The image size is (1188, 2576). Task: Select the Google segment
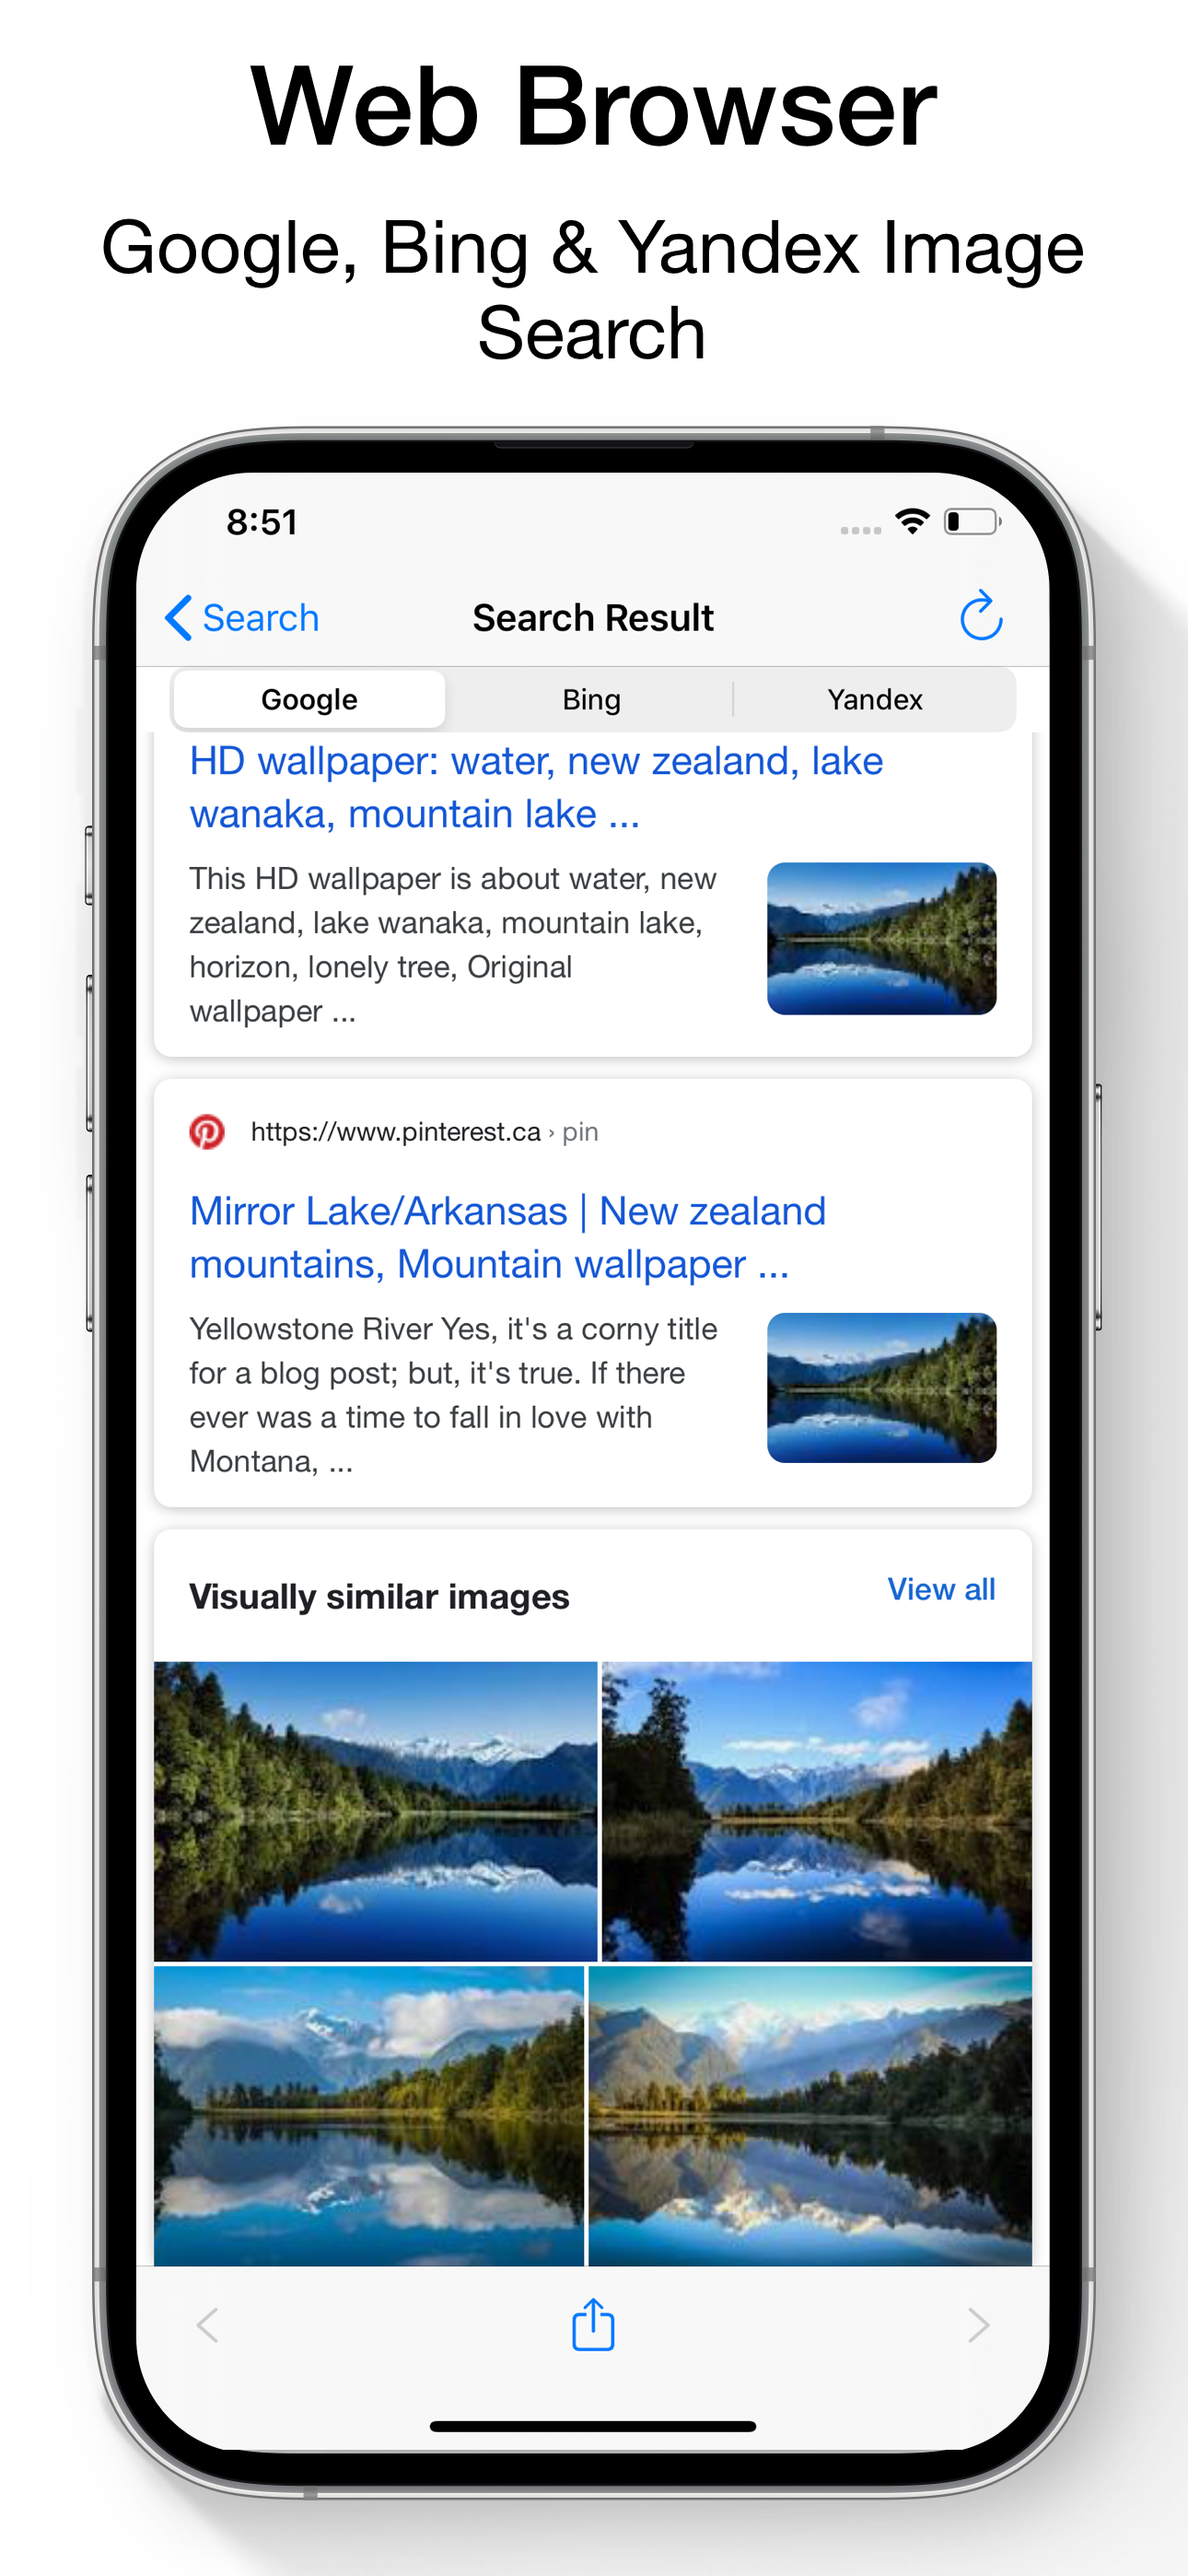coord(309,699)
